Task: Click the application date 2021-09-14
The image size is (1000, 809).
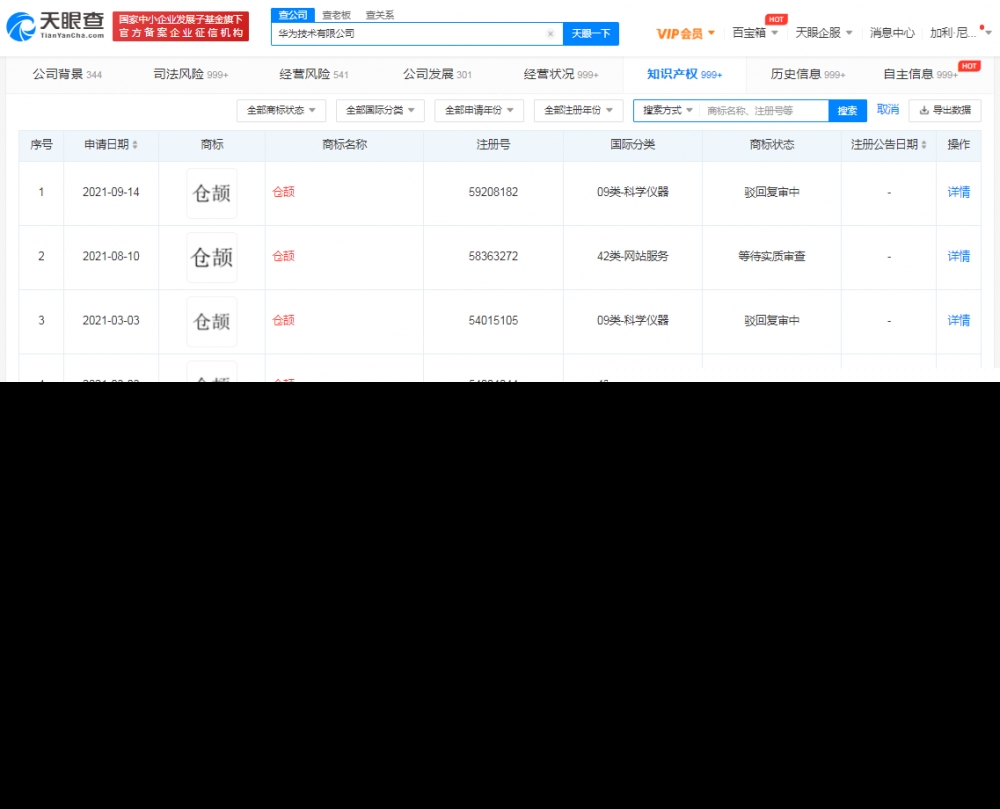Action: (111, 192)
